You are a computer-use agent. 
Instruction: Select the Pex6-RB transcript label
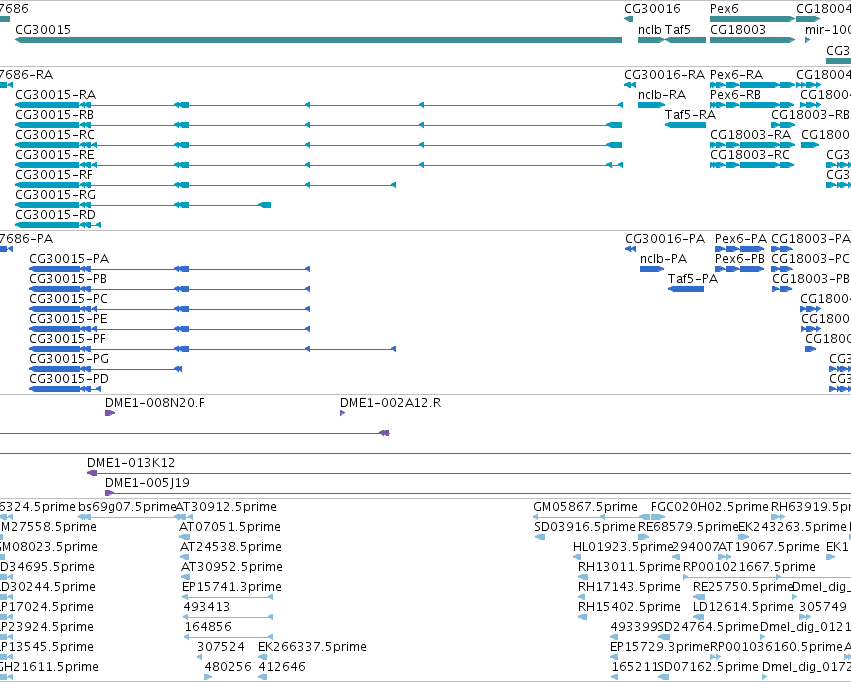coord(735,95)
